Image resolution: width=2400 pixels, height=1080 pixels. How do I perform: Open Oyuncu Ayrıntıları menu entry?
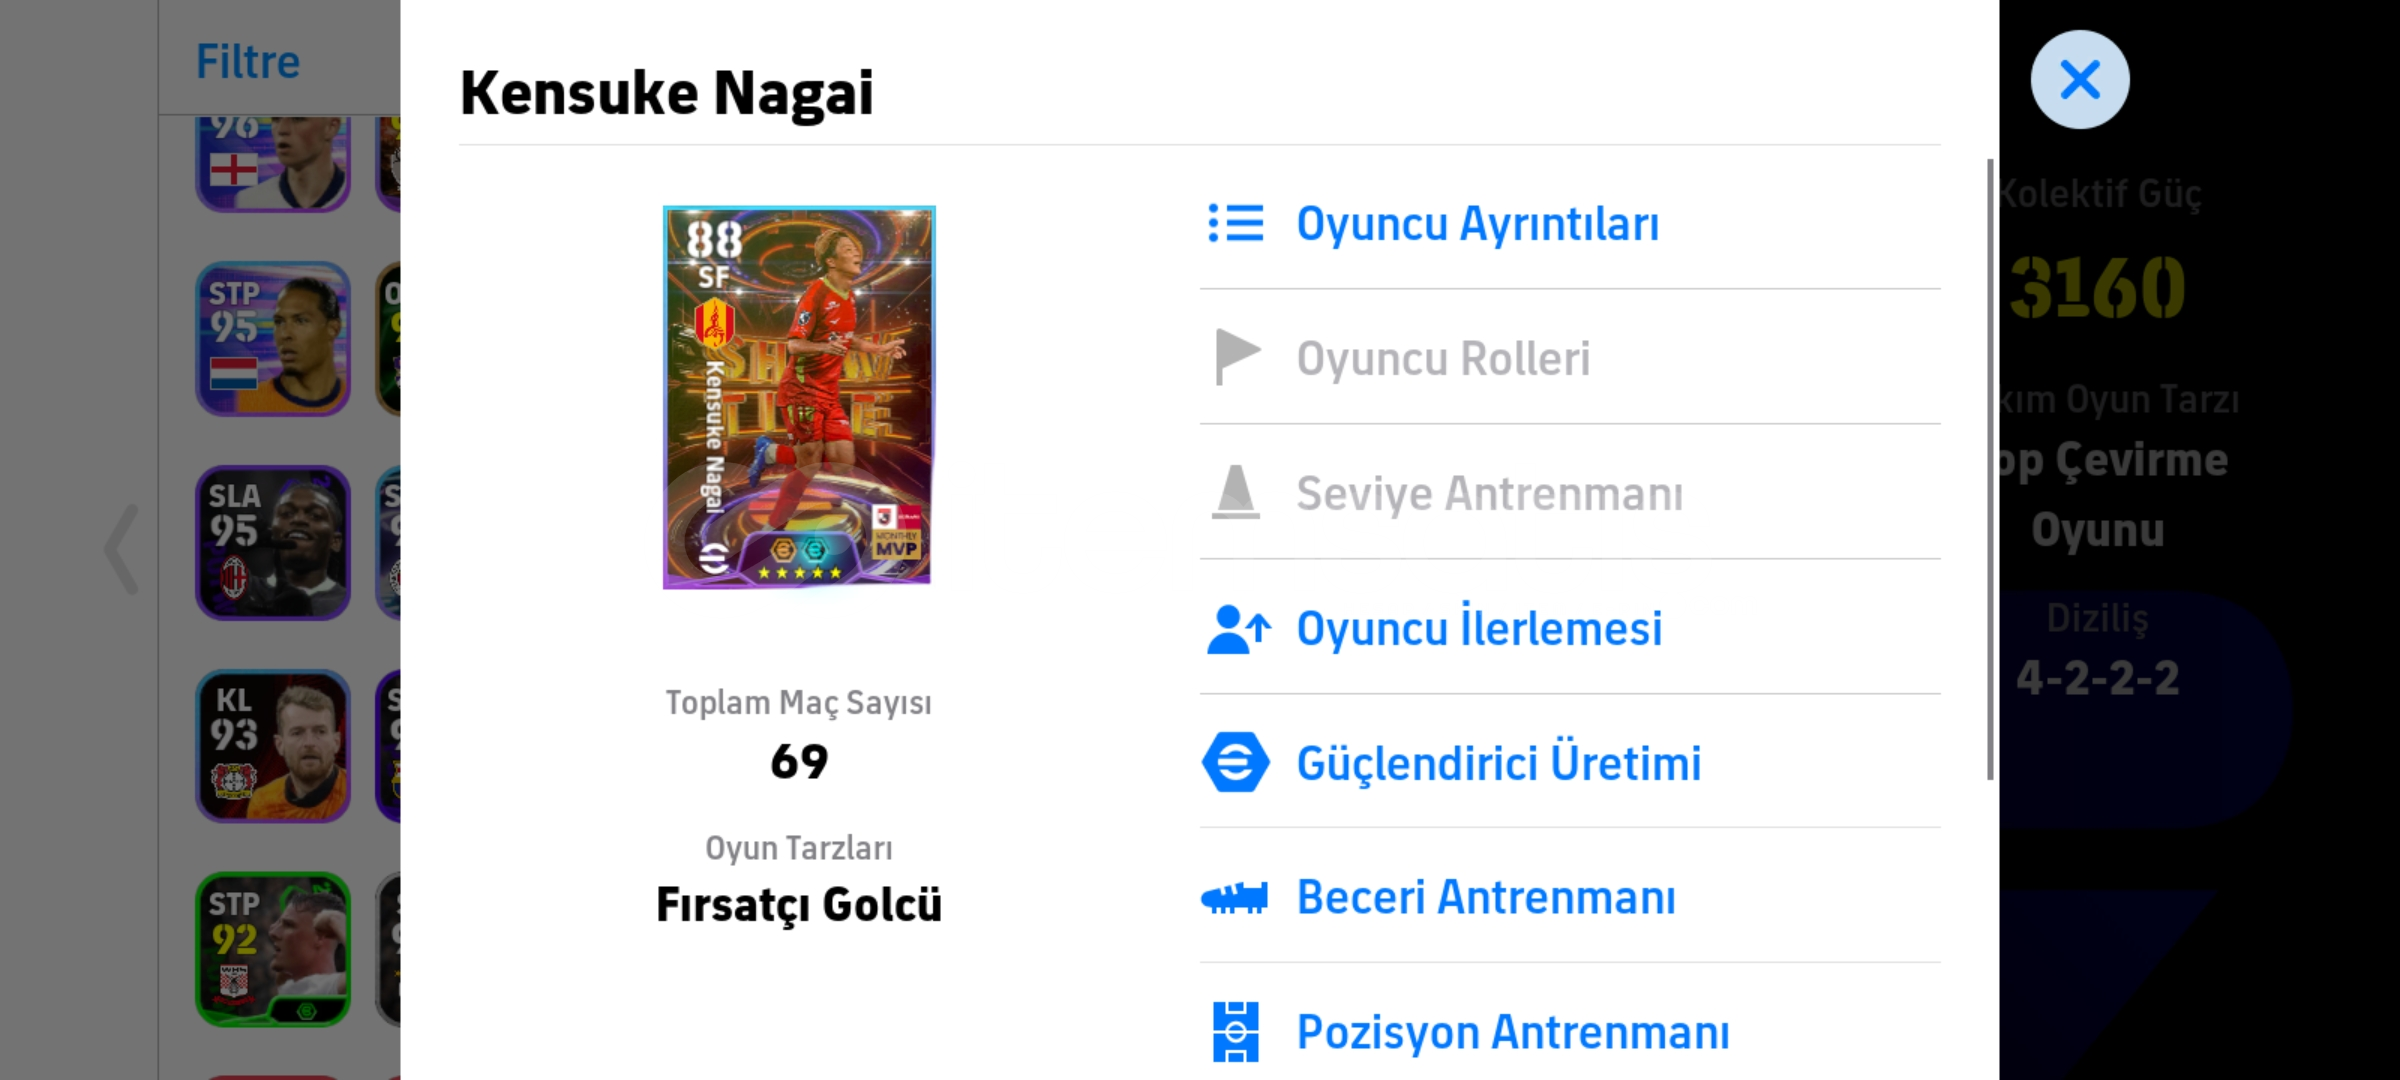tap(1477, 224)
